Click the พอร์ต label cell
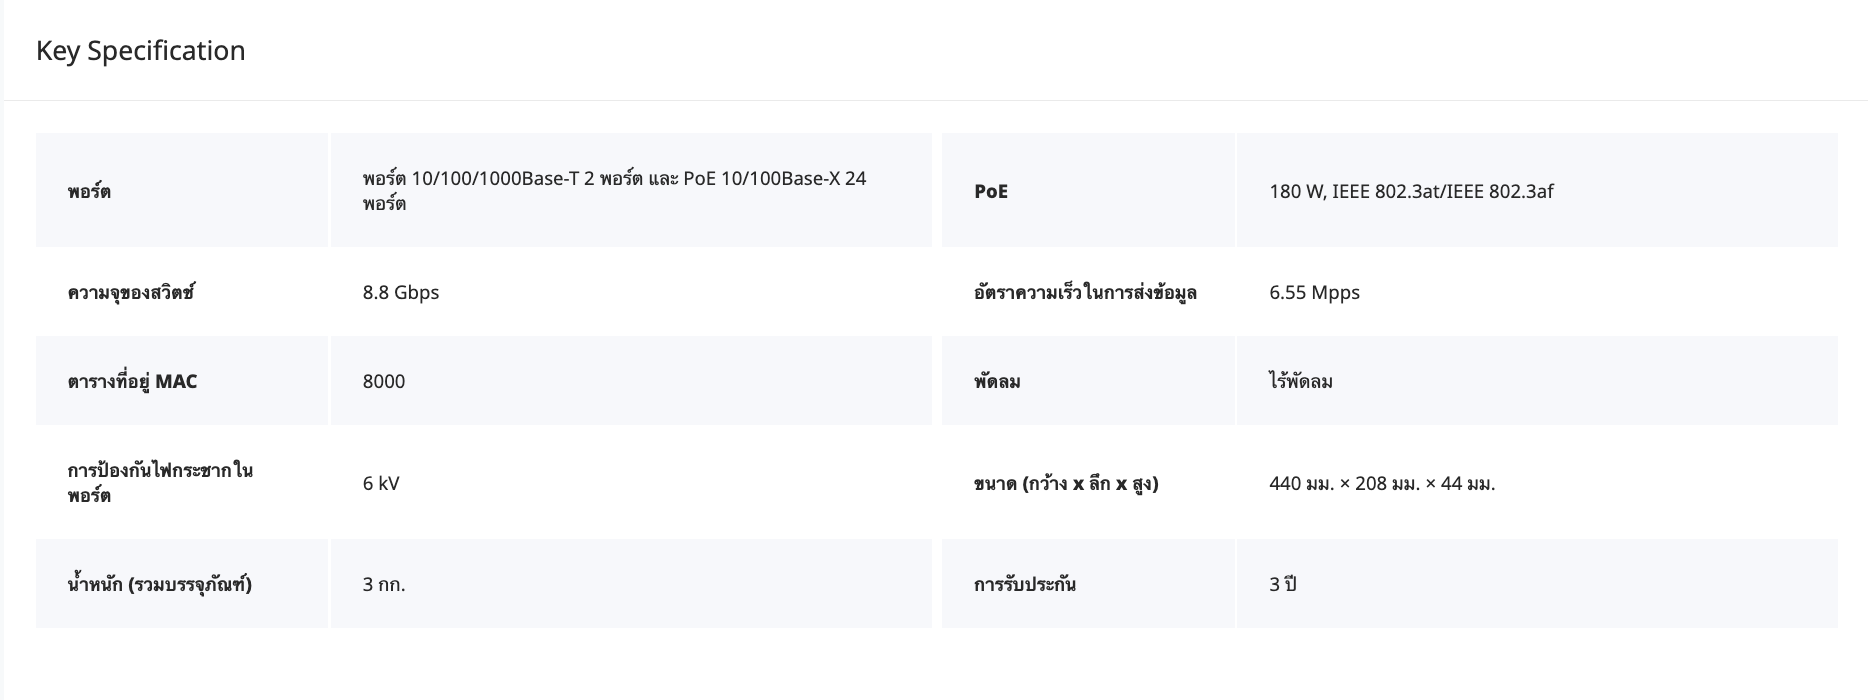This screenshot has height=700, width=1868. click(89, 191)
